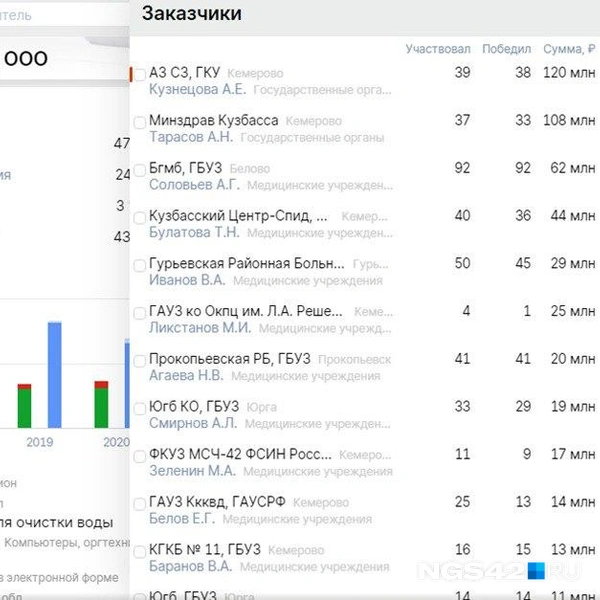600x600 pixels.
Task: Open contact Белов Е.Г.
Action: (182, 518)
